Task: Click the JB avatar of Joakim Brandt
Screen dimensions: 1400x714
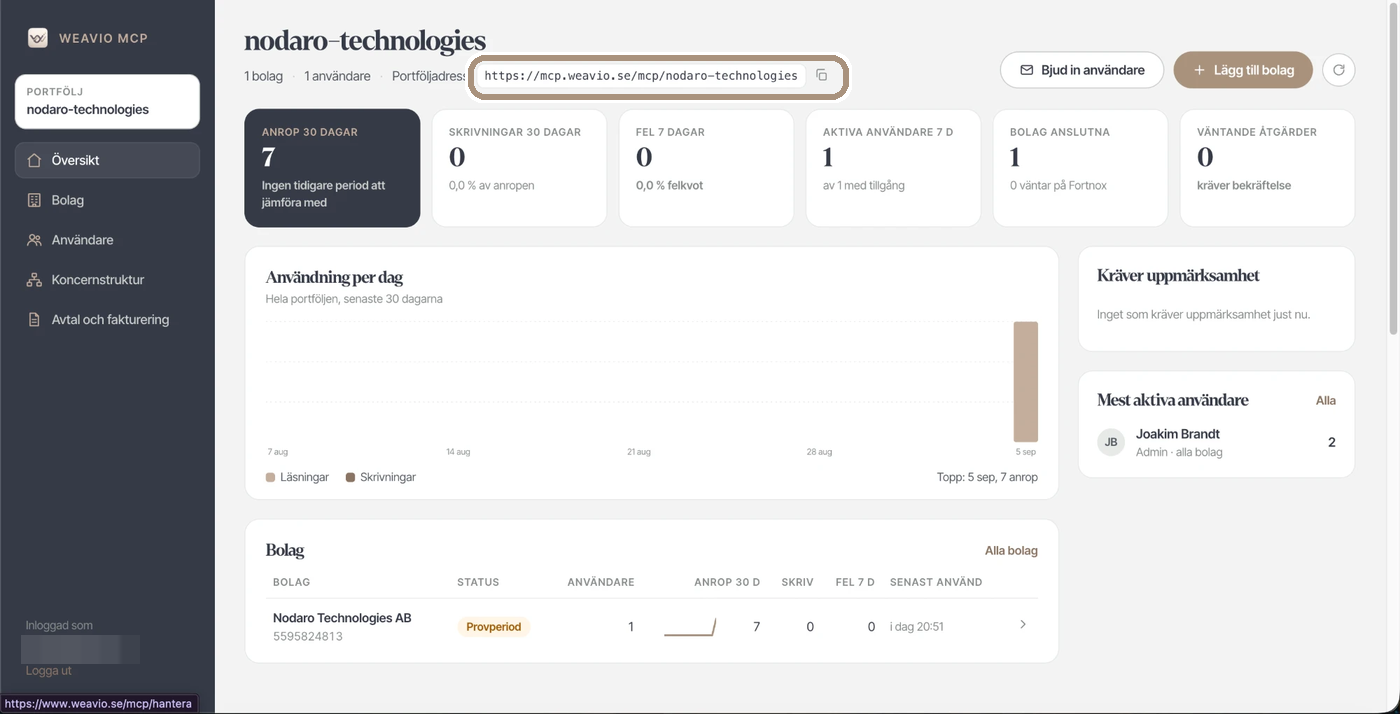Action: click(x=1111, y=442)
